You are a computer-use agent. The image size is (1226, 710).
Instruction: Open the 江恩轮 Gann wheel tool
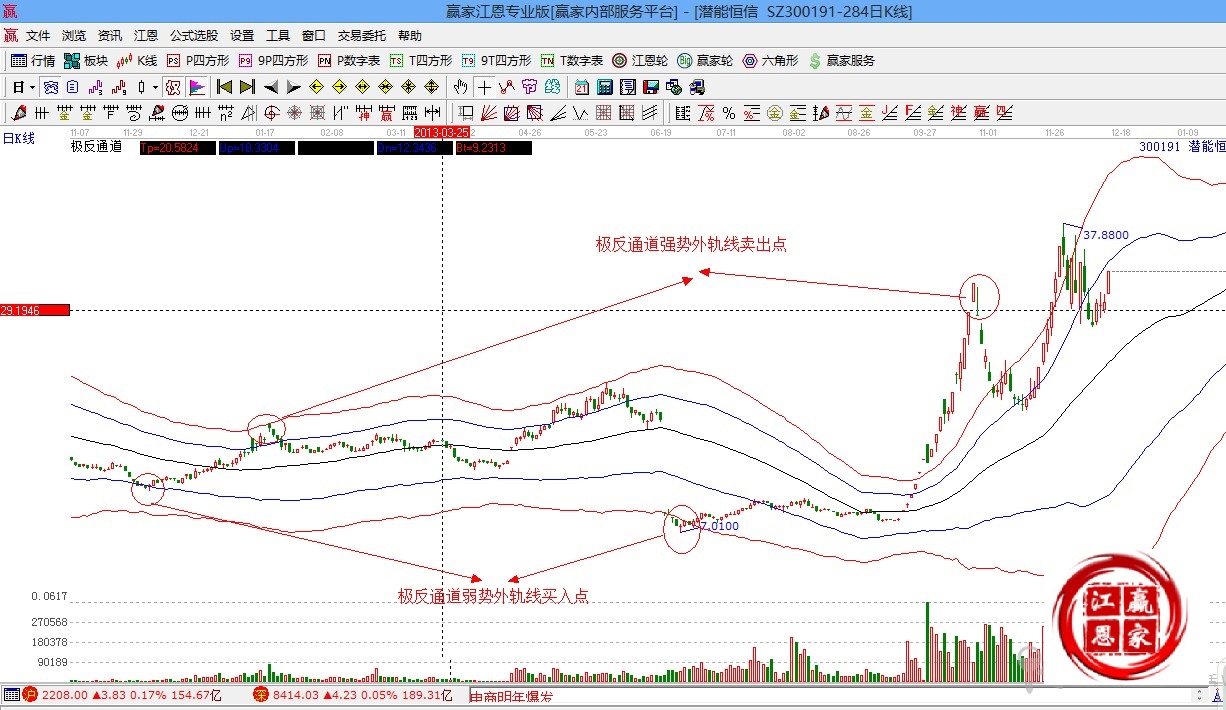click(x=640, y=61)
